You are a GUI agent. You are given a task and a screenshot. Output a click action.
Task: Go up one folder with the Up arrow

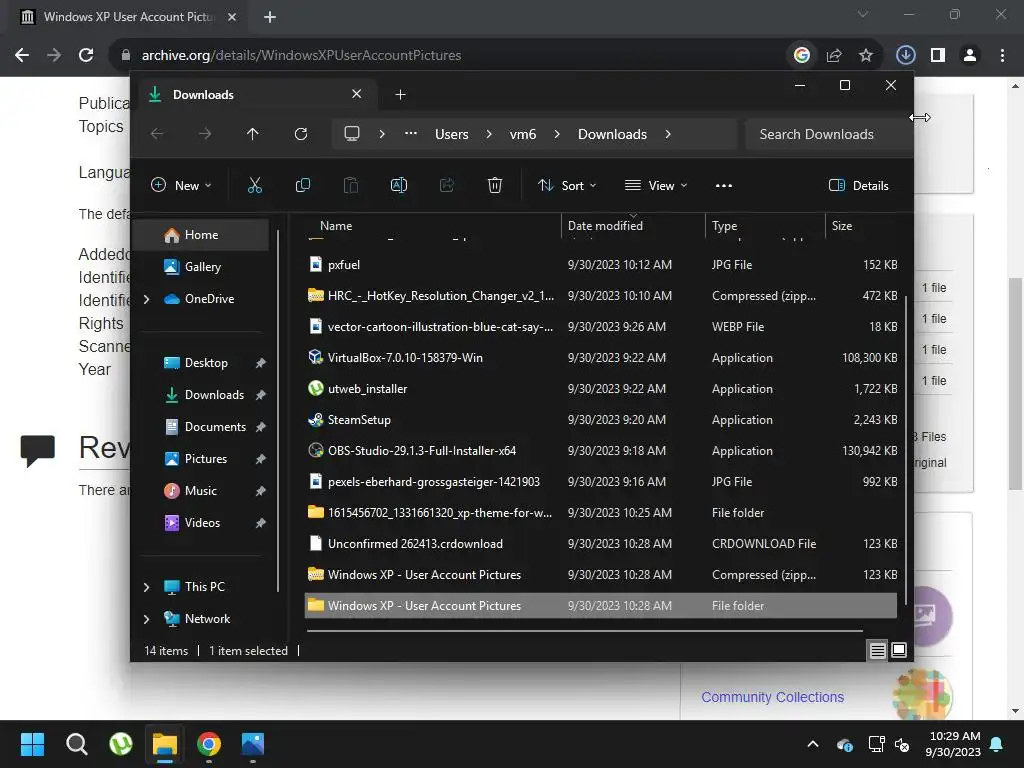click(253, 134)
